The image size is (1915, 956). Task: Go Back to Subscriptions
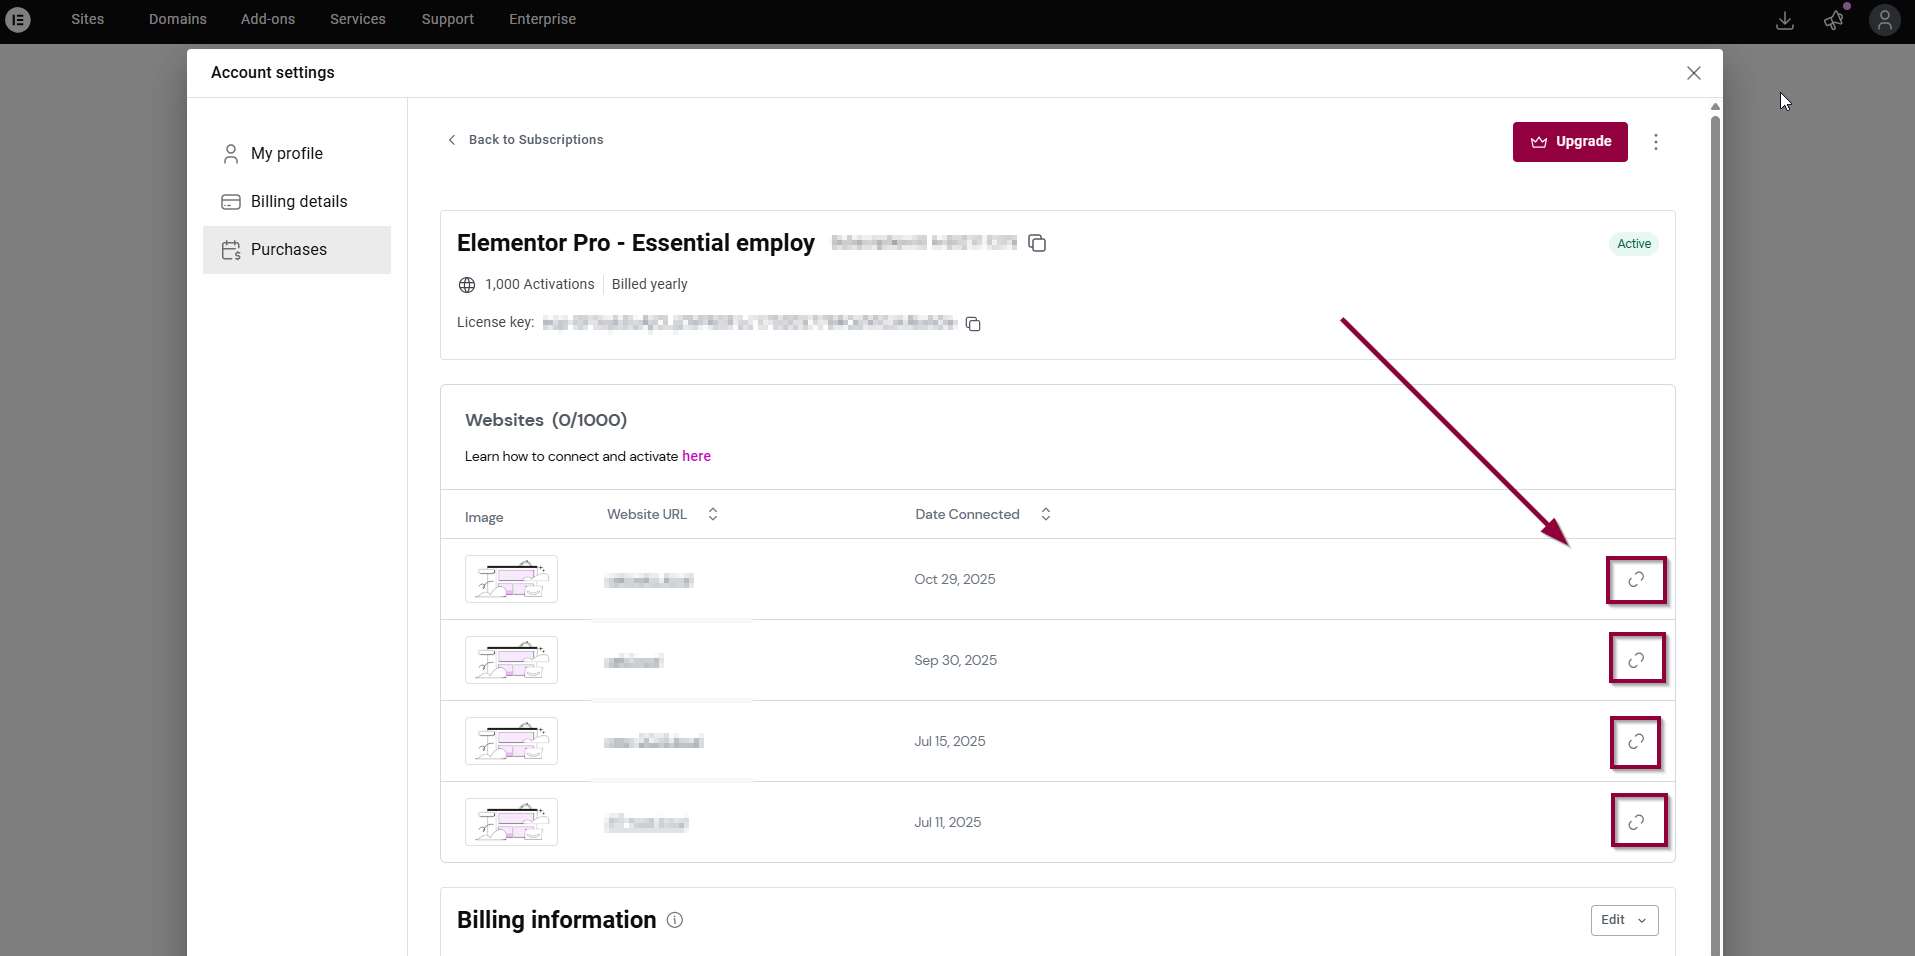pyautogui.click(x=526, y=140)
